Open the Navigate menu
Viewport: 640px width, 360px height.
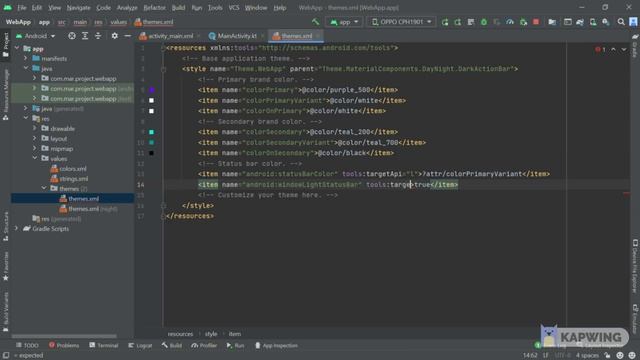[x=78, y=8]
